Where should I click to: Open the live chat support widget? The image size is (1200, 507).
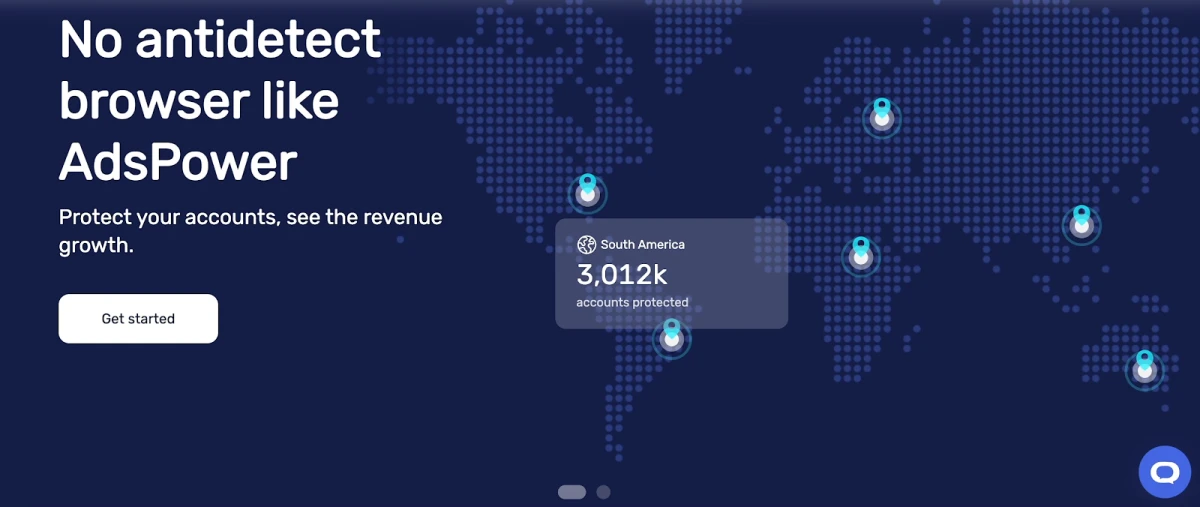1165,472
